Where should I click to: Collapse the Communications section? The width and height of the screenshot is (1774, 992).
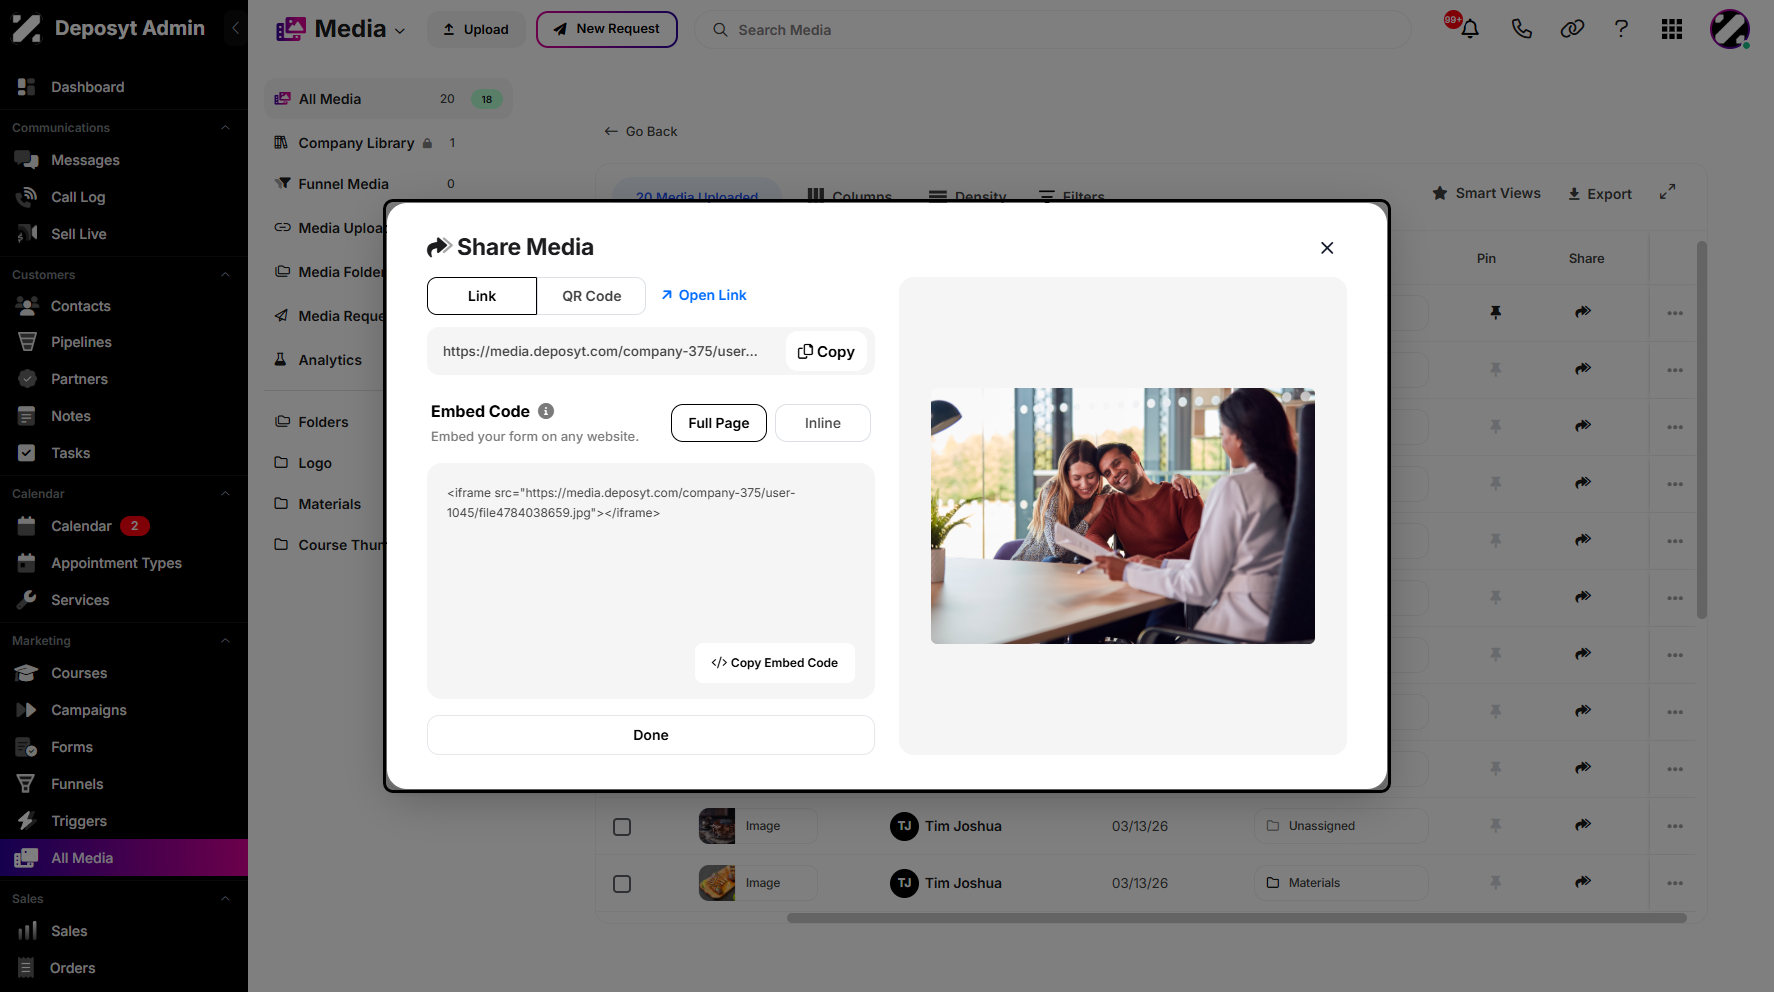(225, 128)
